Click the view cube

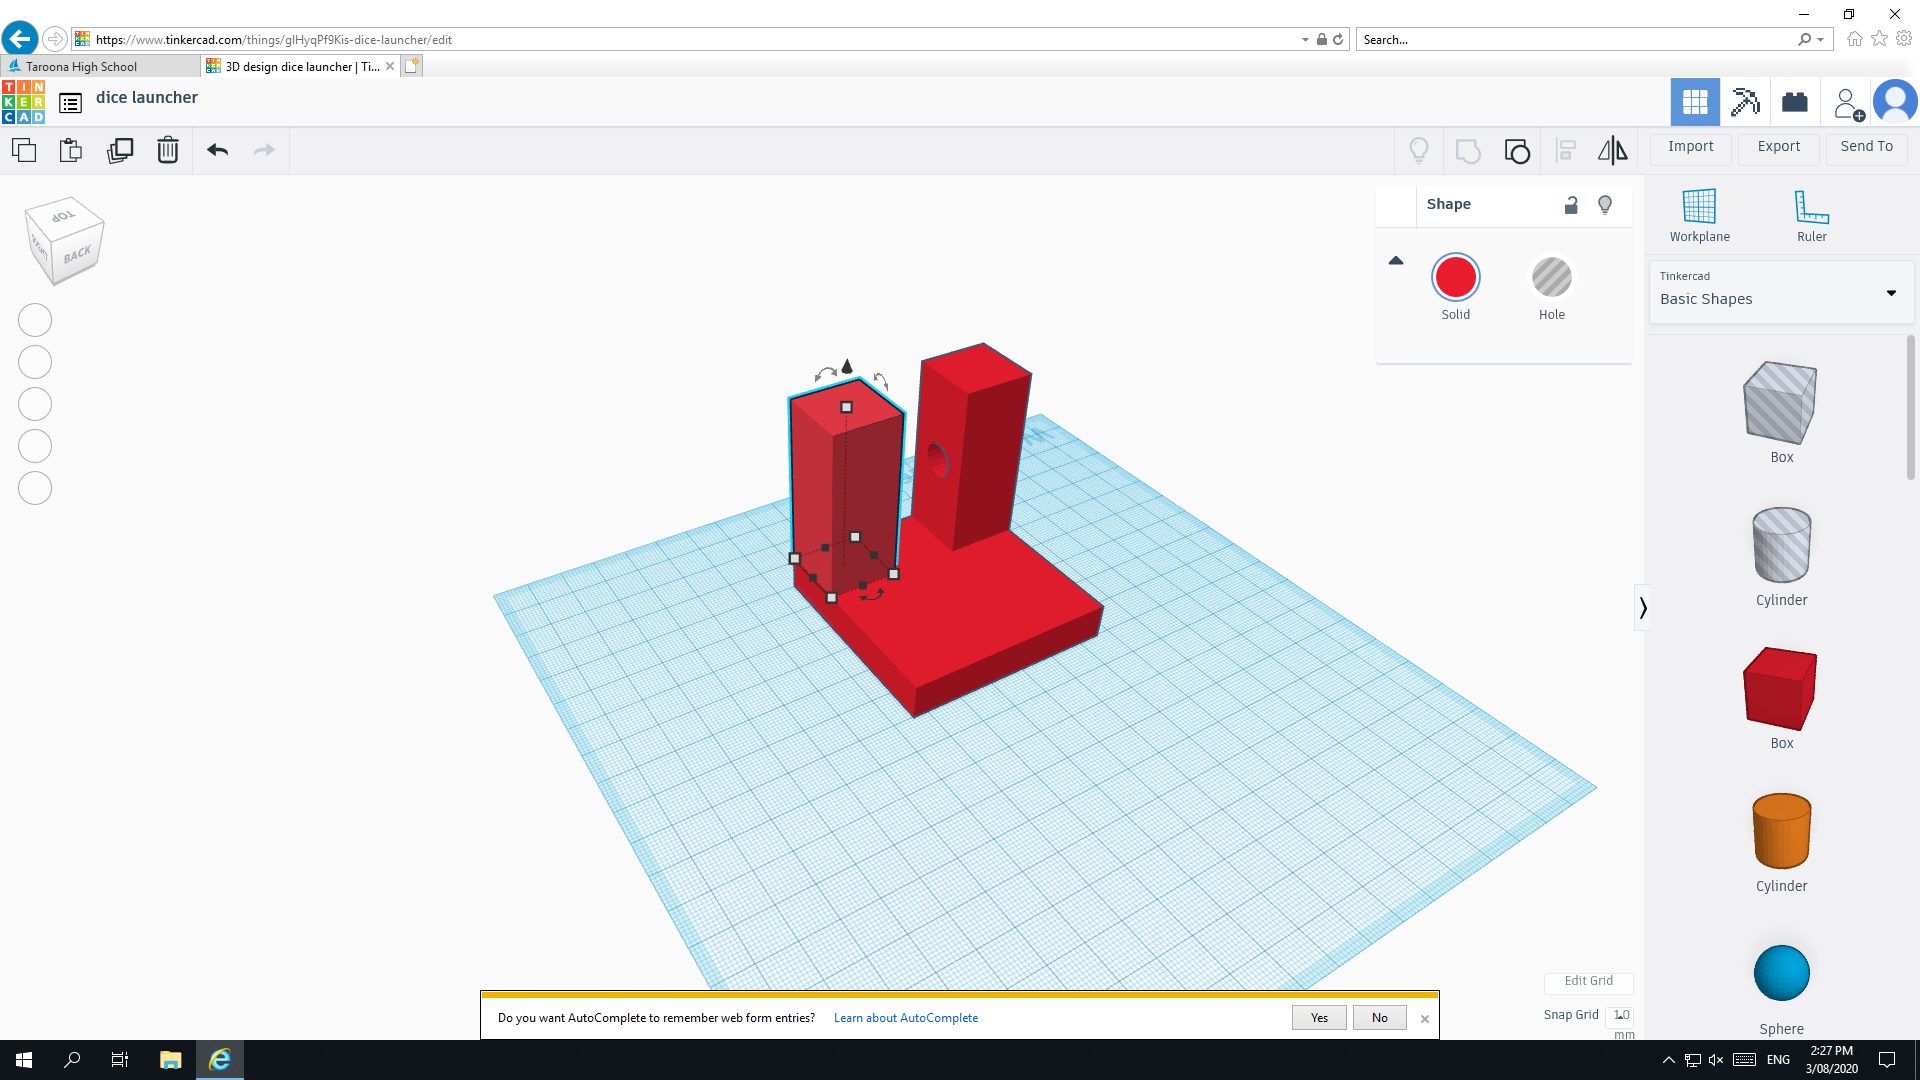(x=64, y=240)
